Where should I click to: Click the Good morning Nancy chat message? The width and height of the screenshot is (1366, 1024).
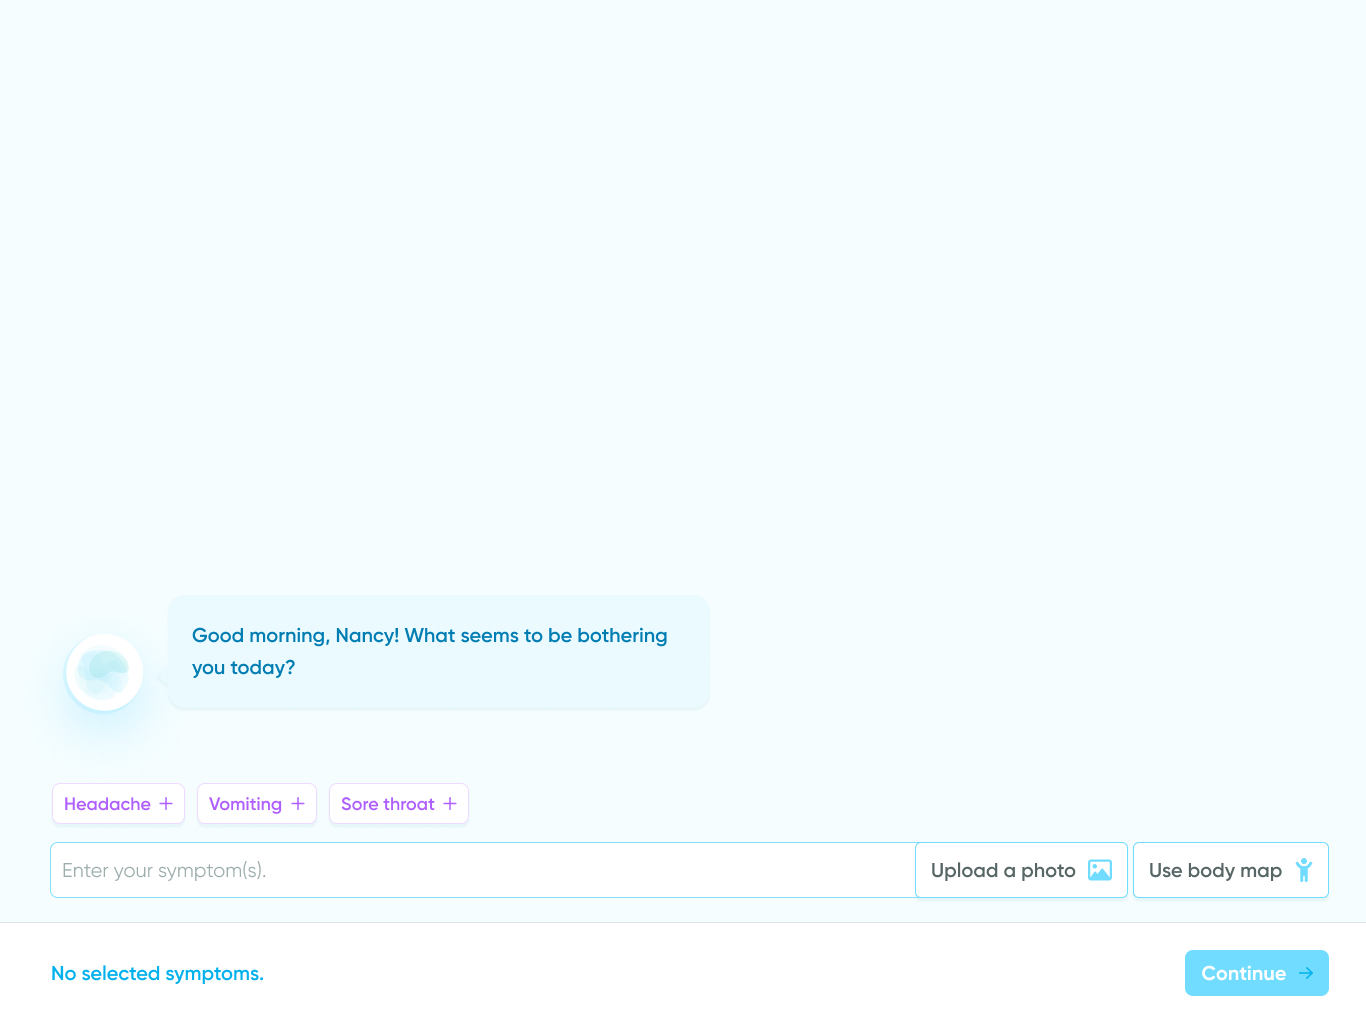pos(429,650)
